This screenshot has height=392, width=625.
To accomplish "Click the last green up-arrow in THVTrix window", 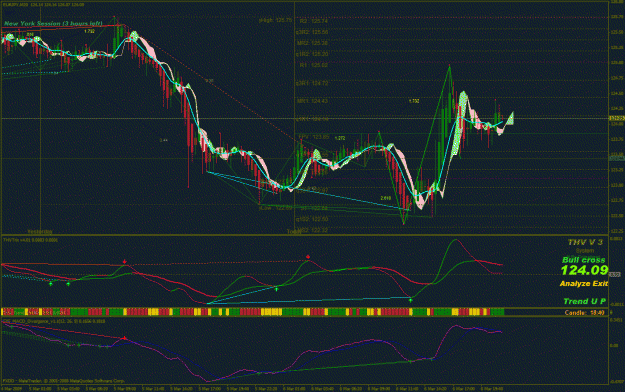I will pyautogui.click(x=411, y=300).
